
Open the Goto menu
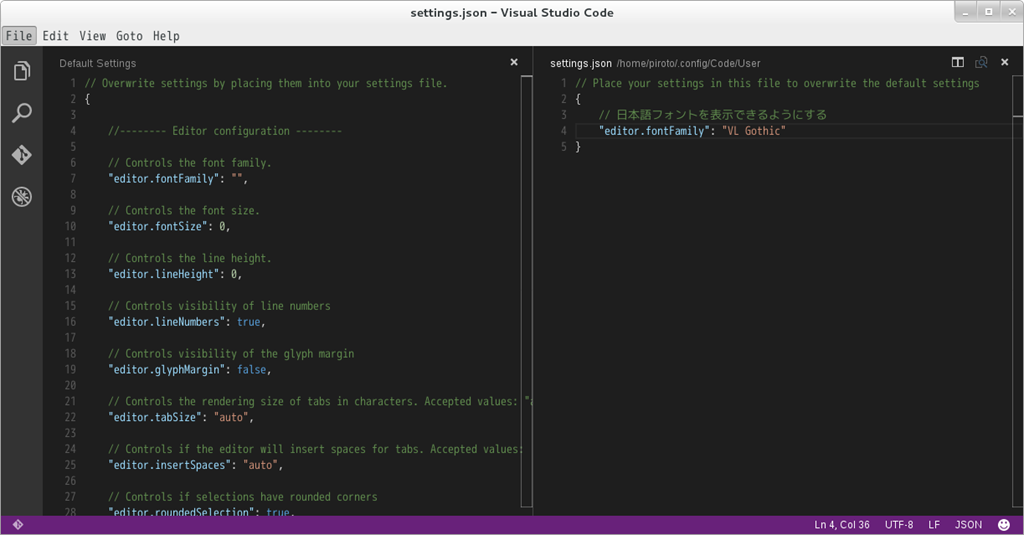pos(129,36)
